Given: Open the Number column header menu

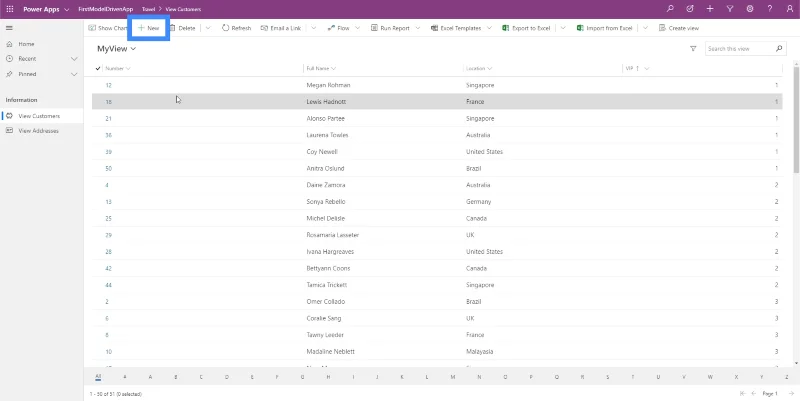Looking at the screenshot, I should coord(118,68).
